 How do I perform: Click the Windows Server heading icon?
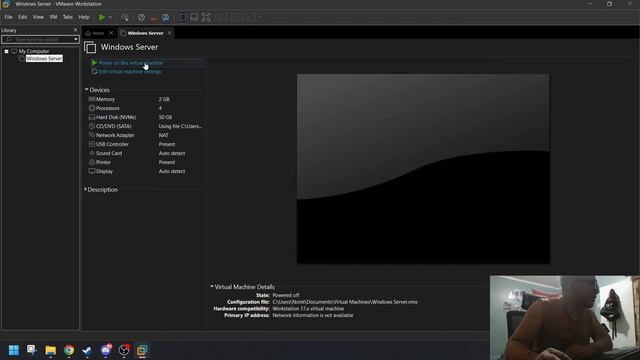click(x=90, y=47)
